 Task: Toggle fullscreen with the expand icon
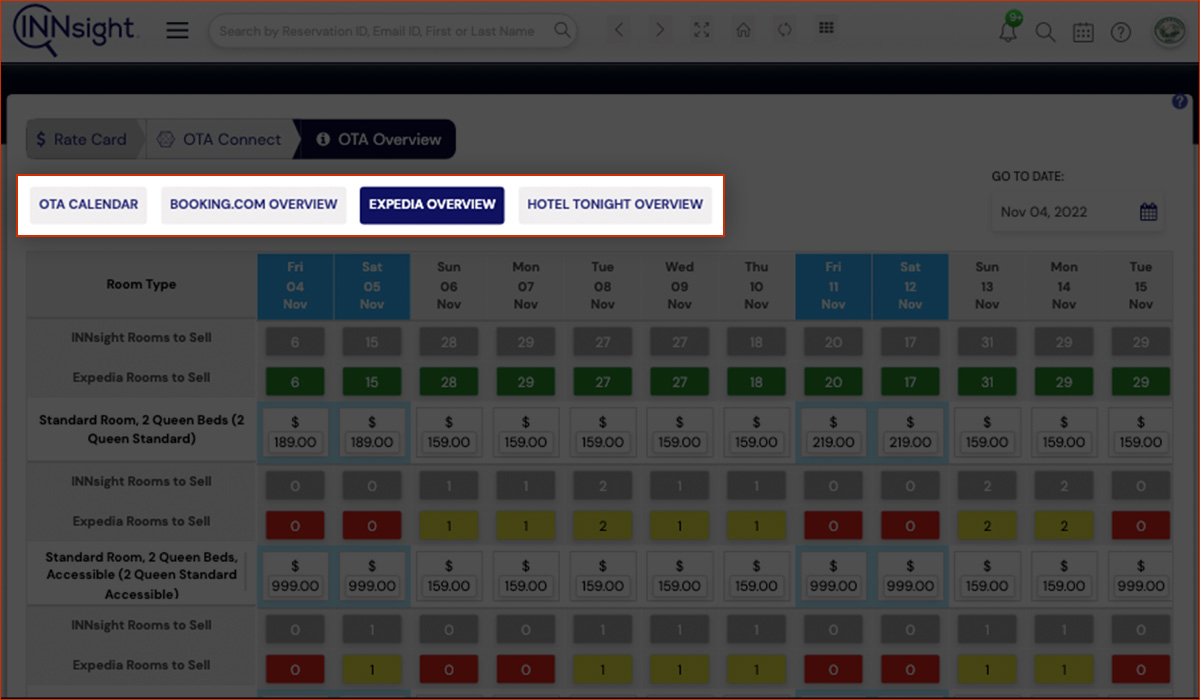pyautogui.click(x=702, y=30)
